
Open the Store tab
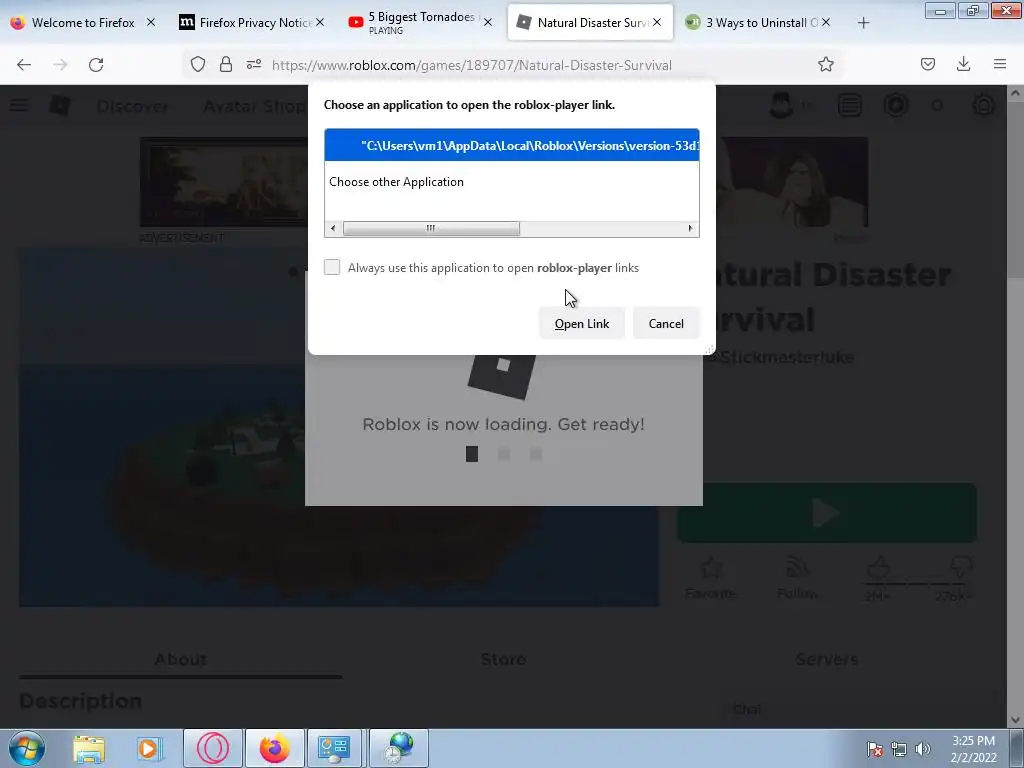click(504, 659)
